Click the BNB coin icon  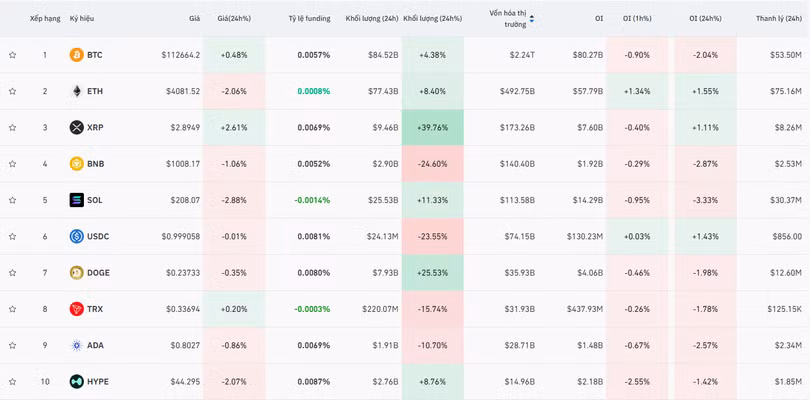click(76, 164)
